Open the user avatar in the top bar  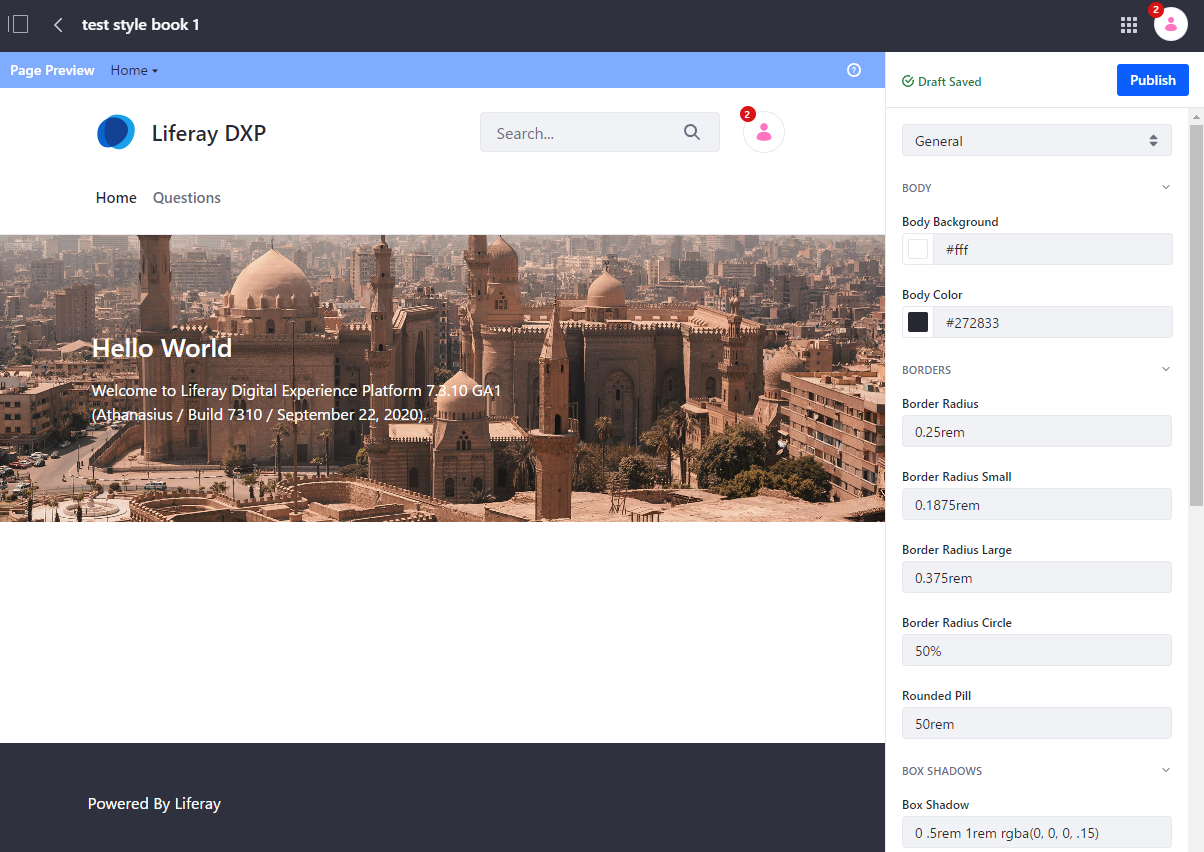pyautogui.click(x=1171, y=24)
